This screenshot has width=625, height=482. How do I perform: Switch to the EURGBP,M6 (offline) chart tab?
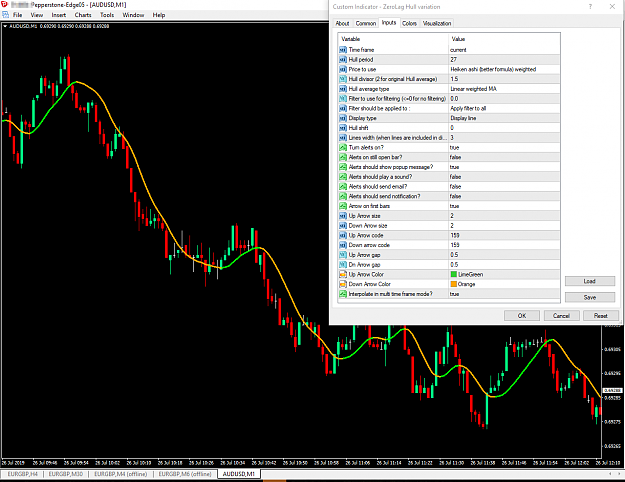(x=185, y=474)
